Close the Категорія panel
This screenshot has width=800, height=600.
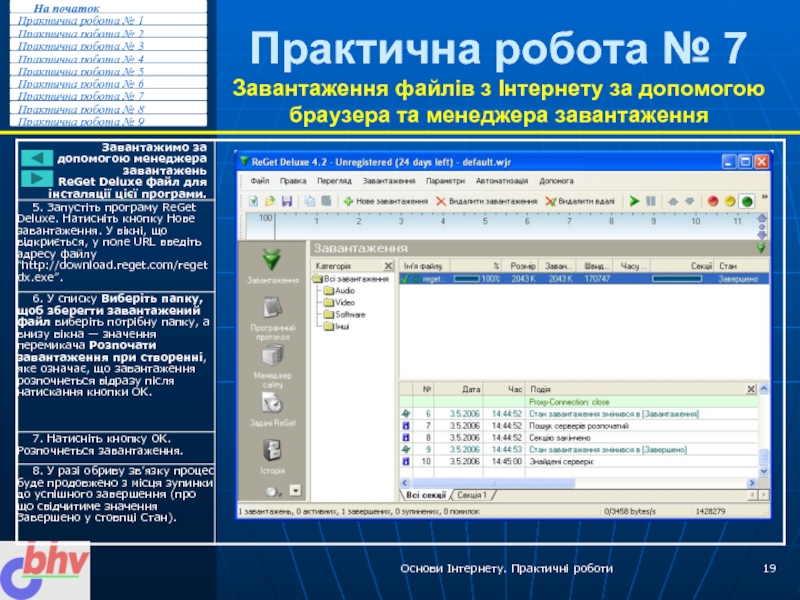pos(388,266)
